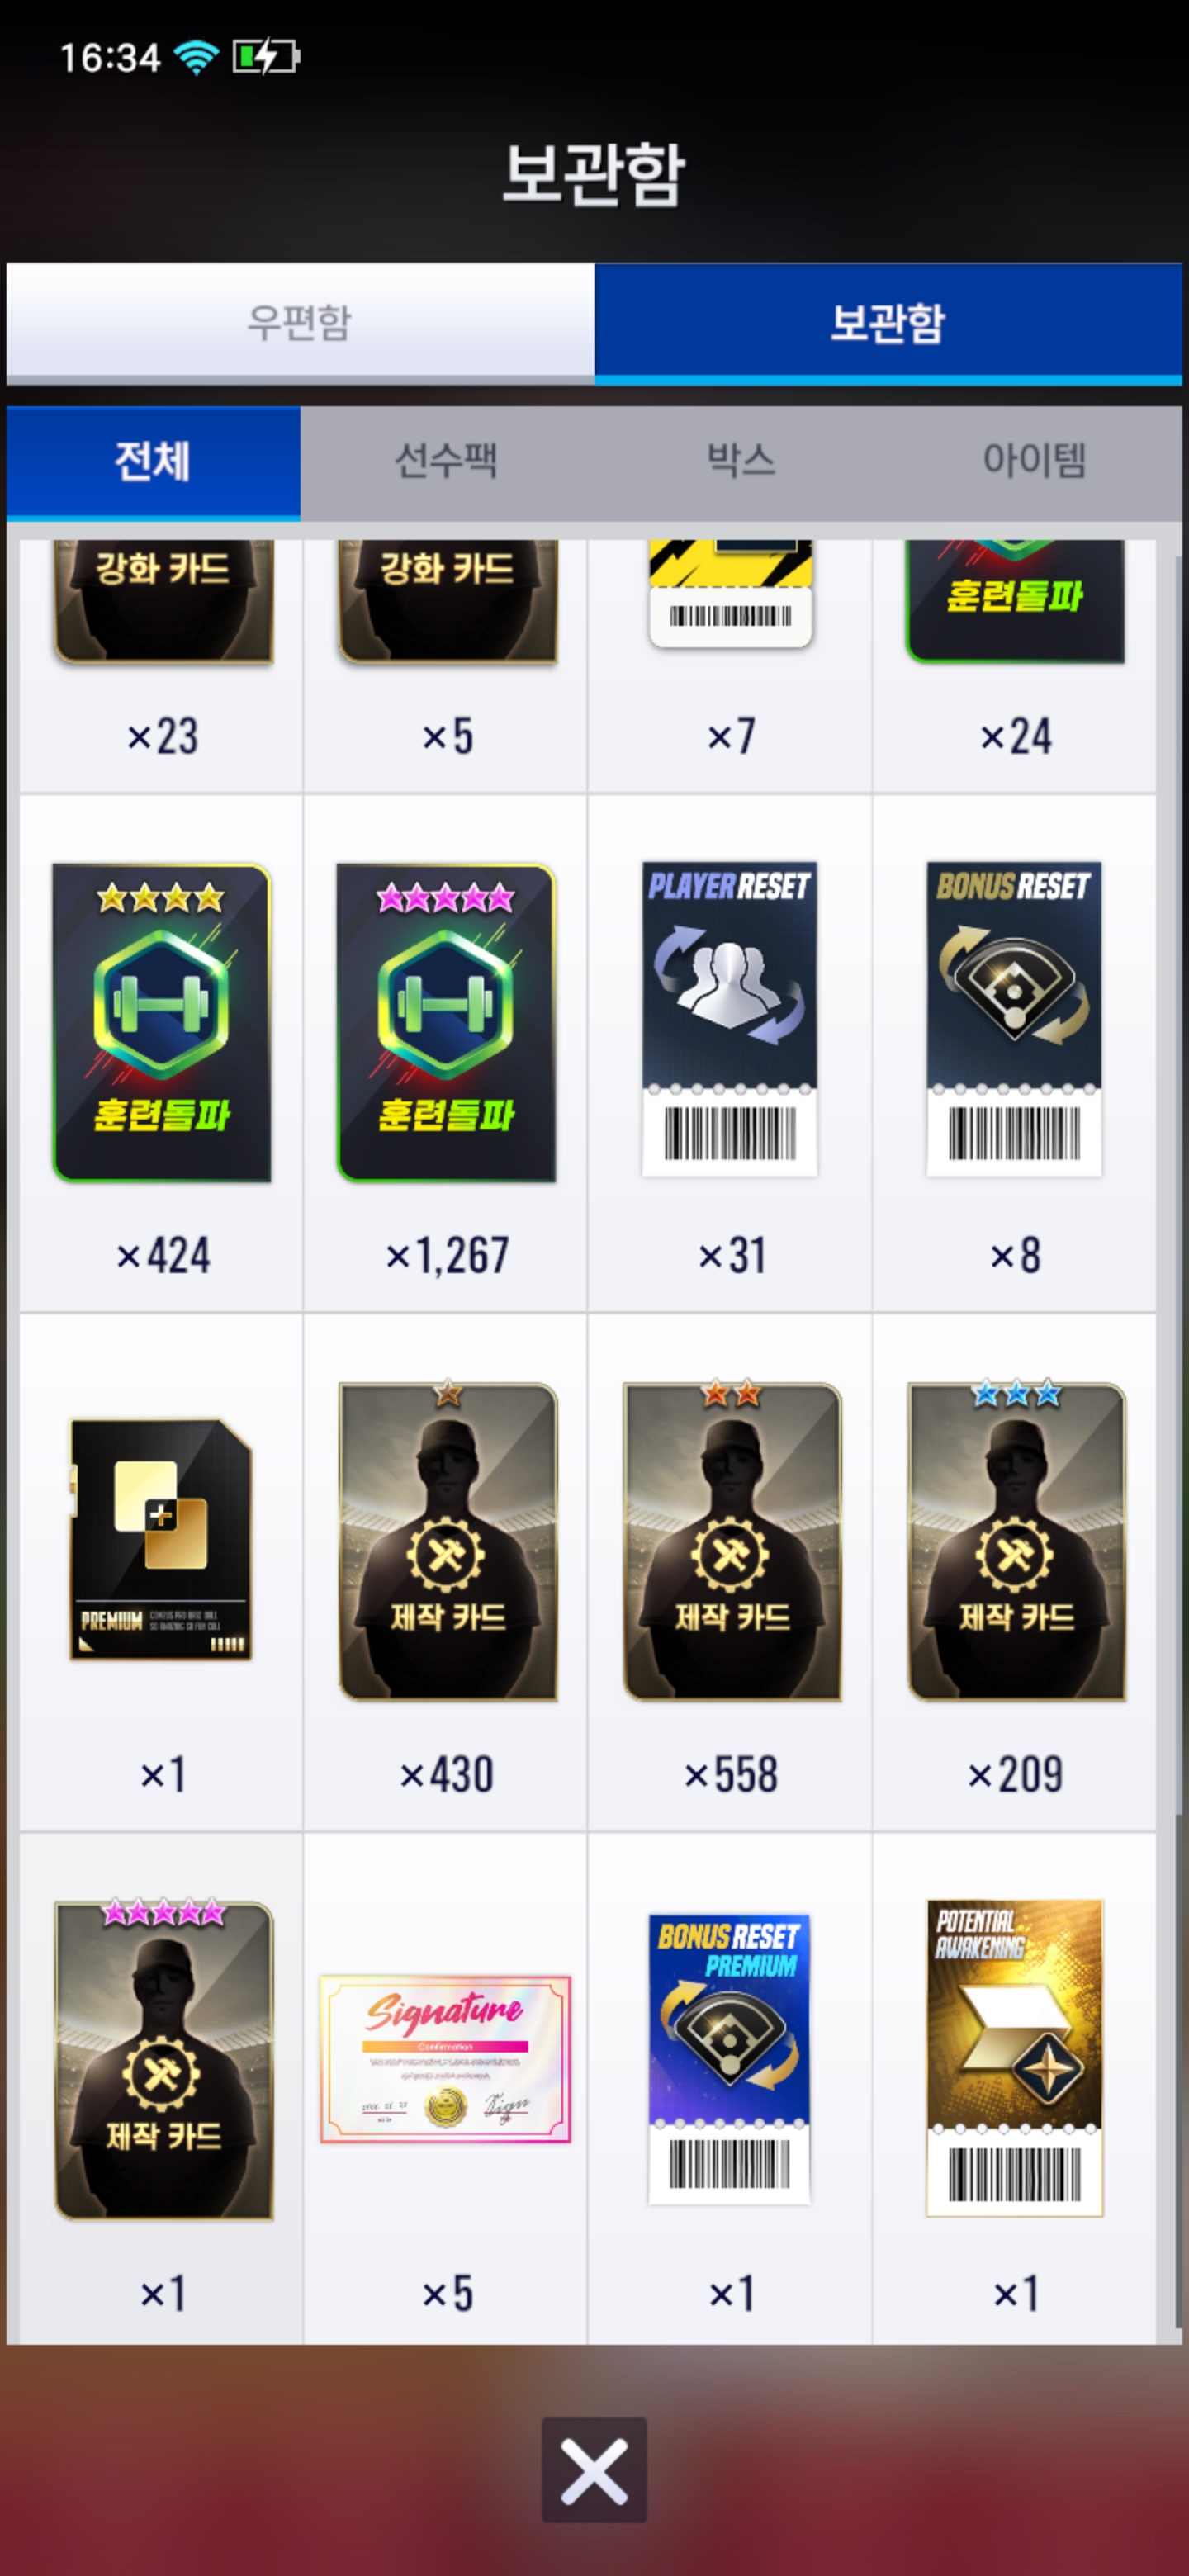This screenshot has height=2576, width=1189.
Task: Select the 보관함 tab
Action: click(888, 323)
